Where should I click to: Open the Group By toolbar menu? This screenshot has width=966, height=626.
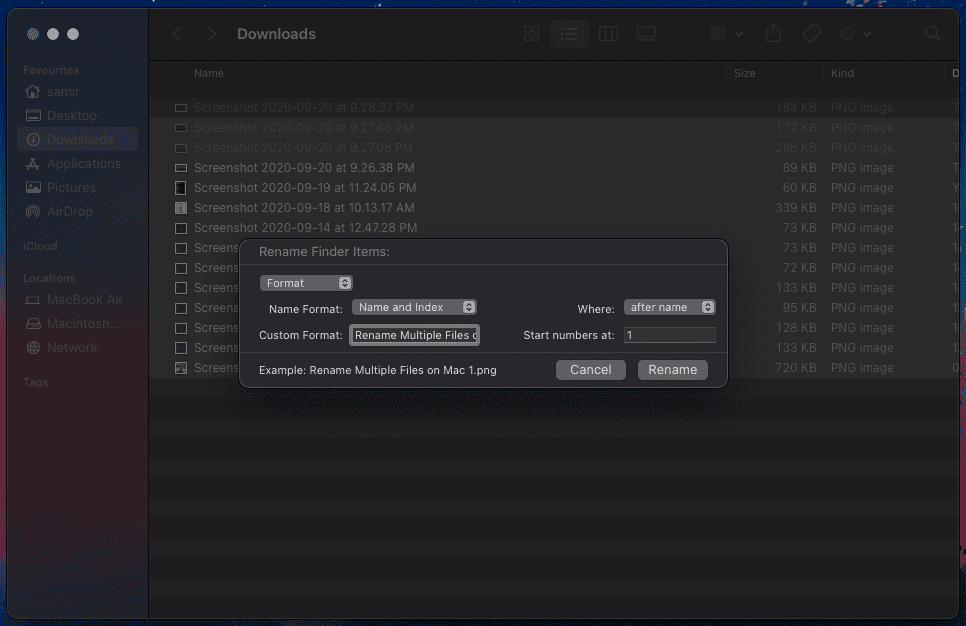726,34
